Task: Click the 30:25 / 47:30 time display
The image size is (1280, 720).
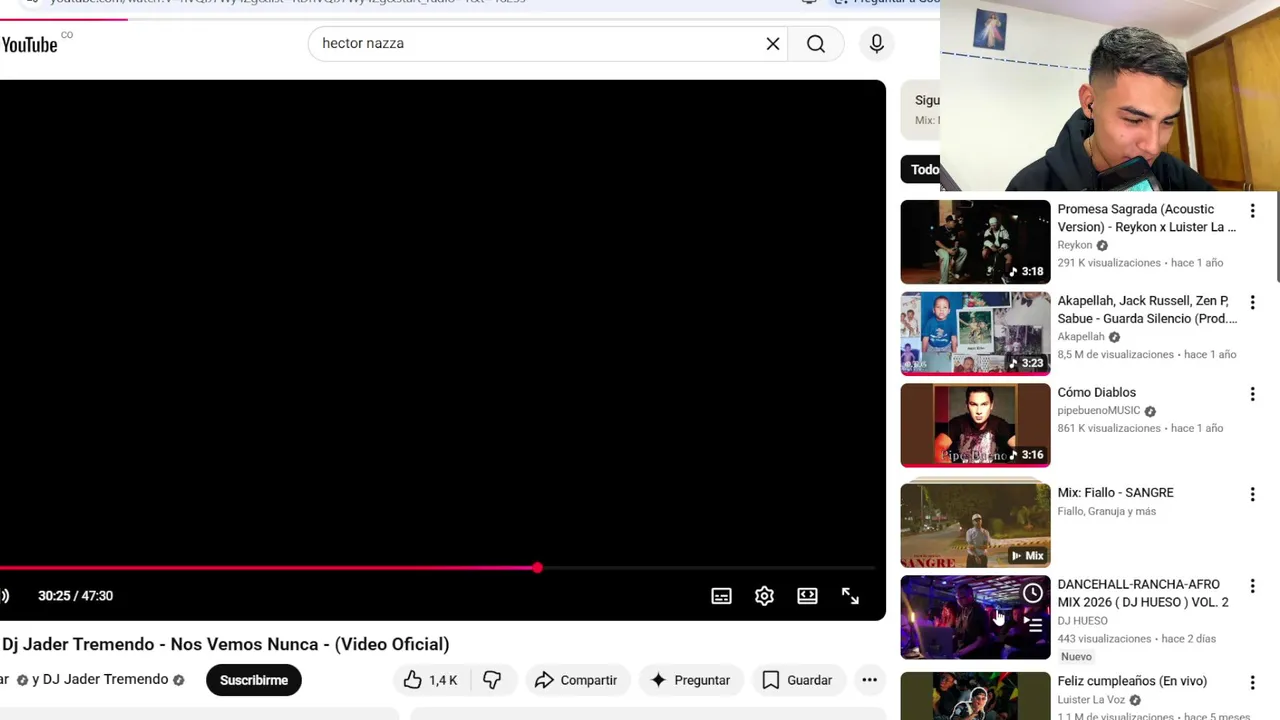Action: pos(75,596)
